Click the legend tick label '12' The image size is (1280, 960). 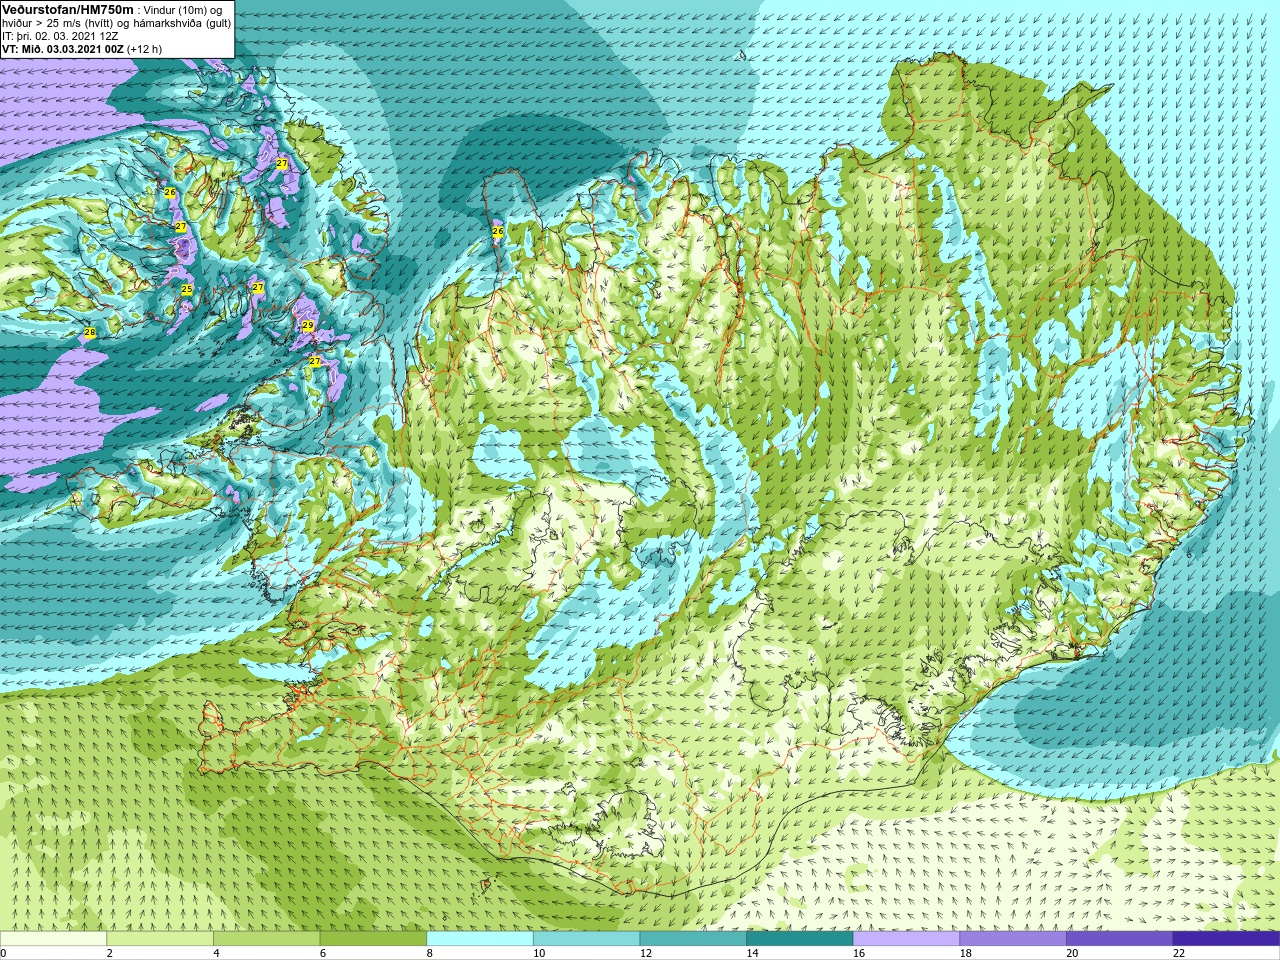[x=646, y=953]
